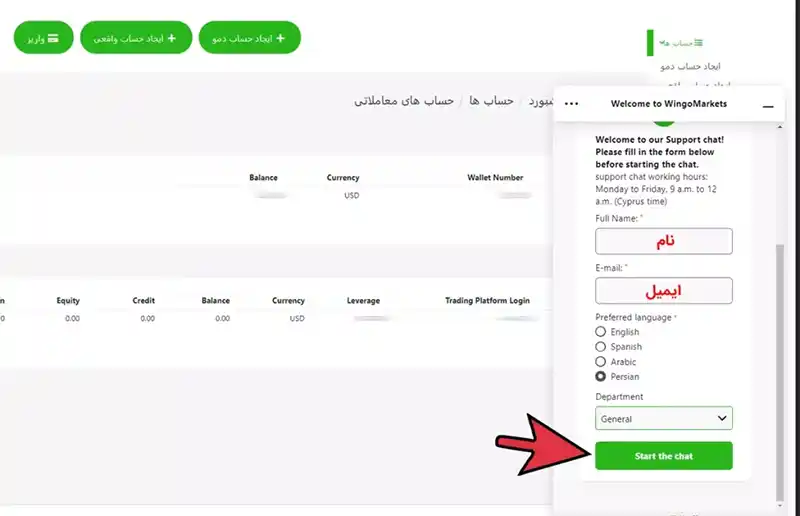Create a real account via ایجاد حساب واقعی
800x516 pixels.
click(x=136, y=38)
